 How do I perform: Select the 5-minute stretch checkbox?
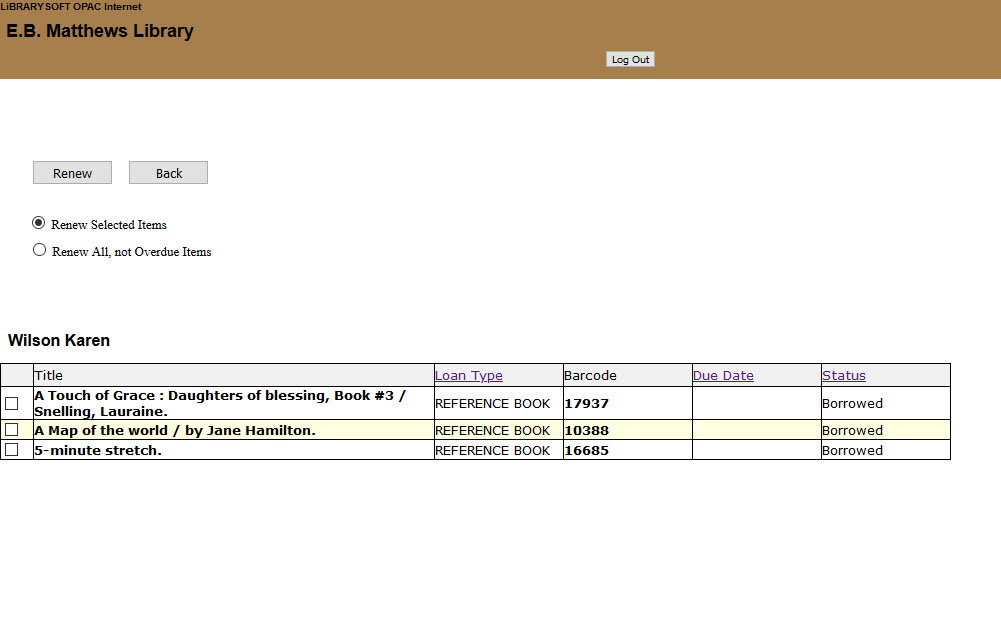point(12,450)
